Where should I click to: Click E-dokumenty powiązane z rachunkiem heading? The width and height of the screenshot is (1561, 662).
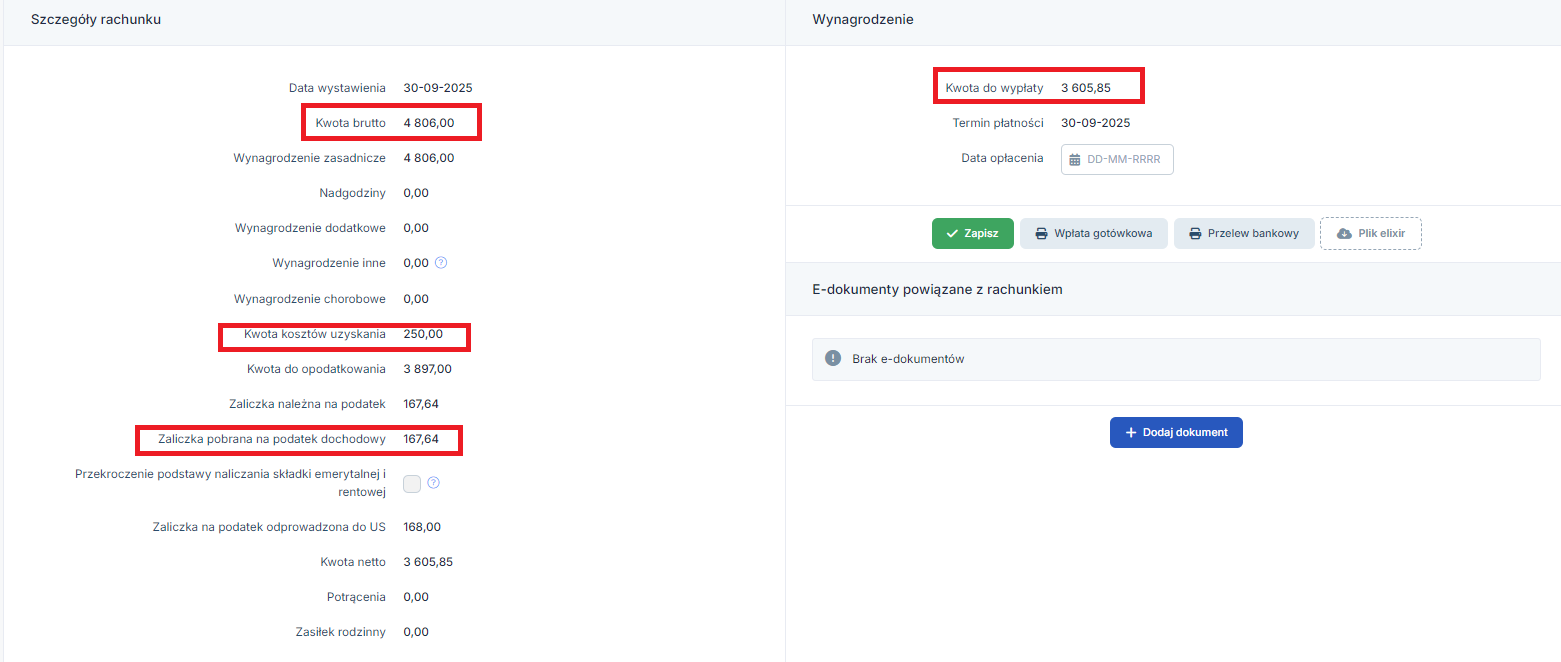tap(937, 289)
